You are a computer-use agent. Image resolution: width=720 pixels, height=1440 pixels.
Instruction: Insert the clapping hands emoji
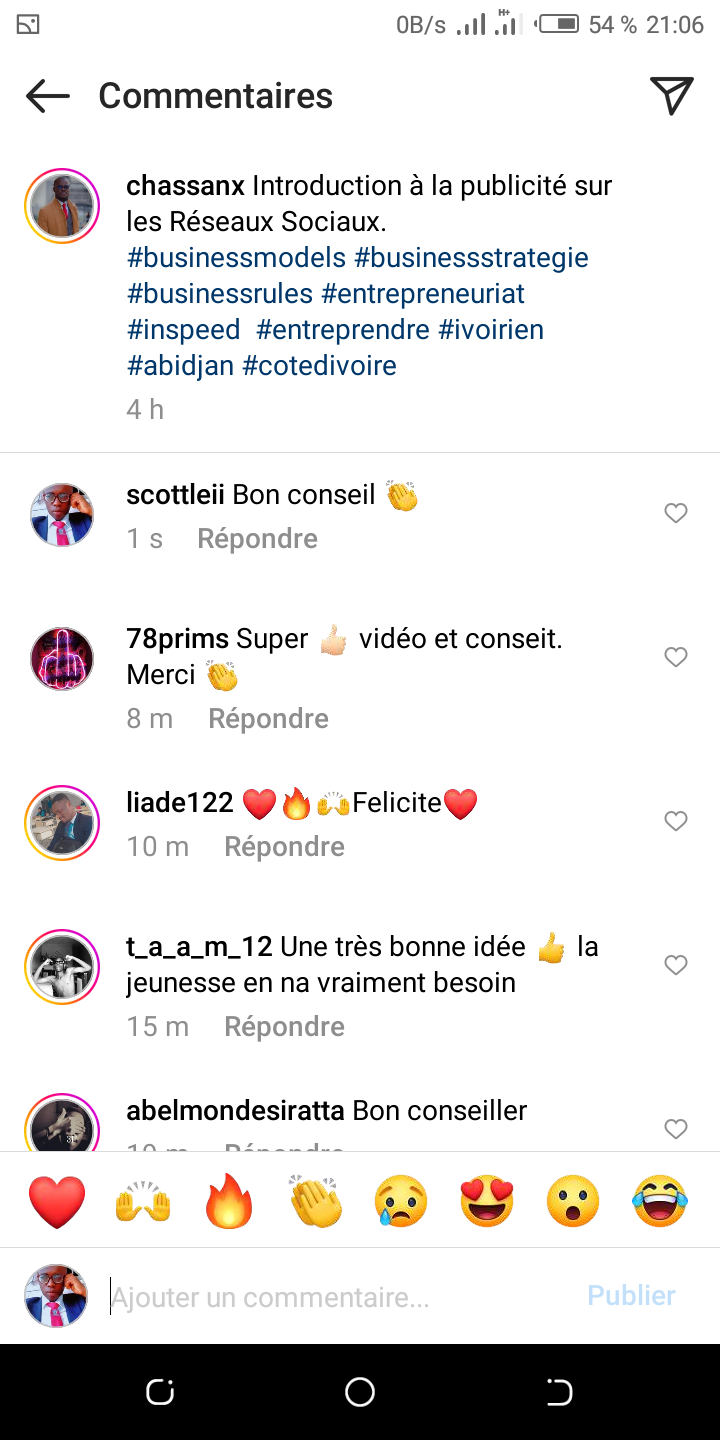[x=316, y=1201]
